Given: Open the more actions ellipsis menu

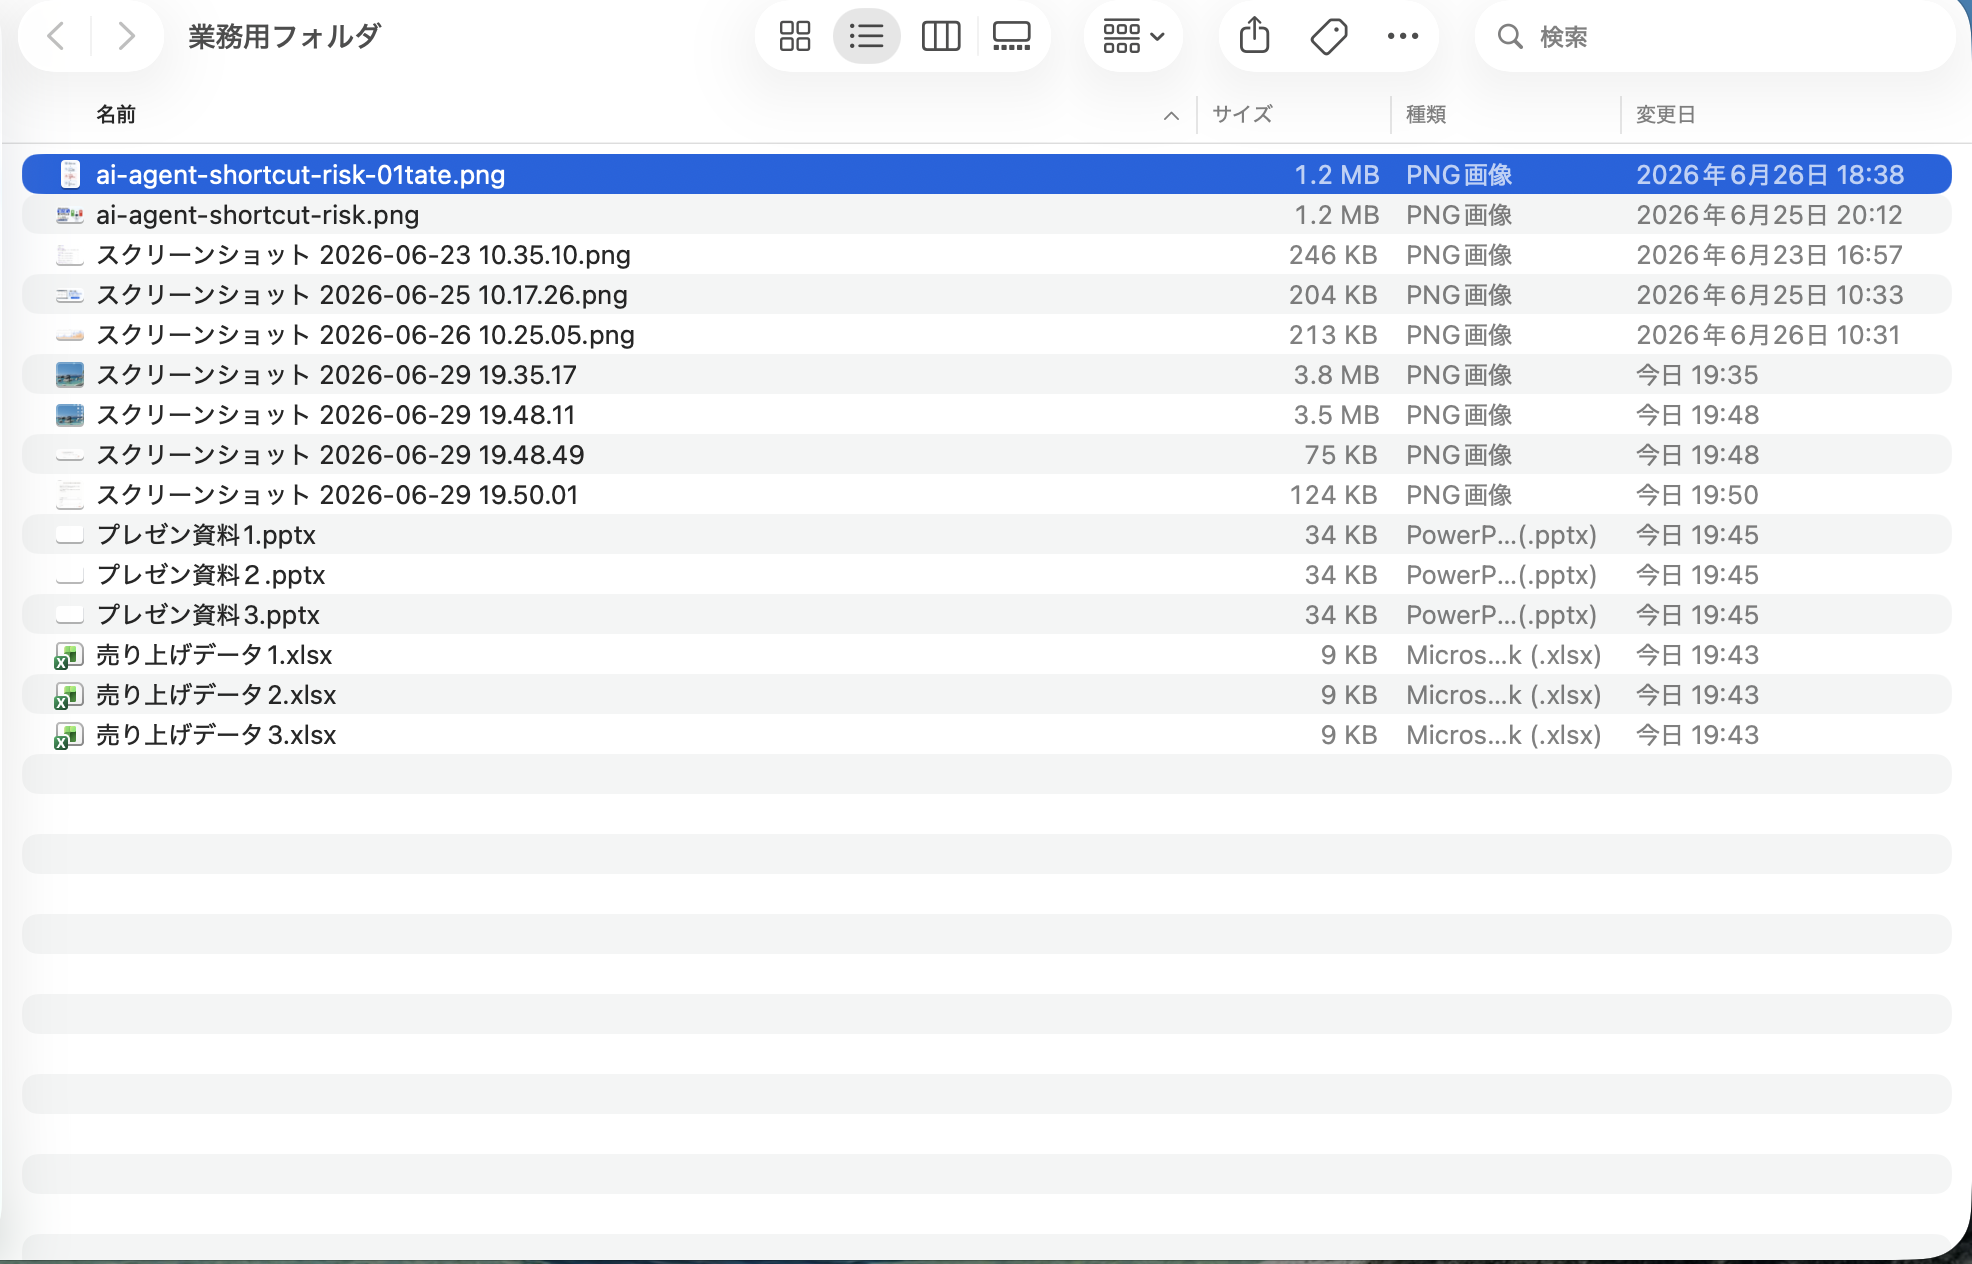Looking at the screenshot, I should [x=1402, y=37].
